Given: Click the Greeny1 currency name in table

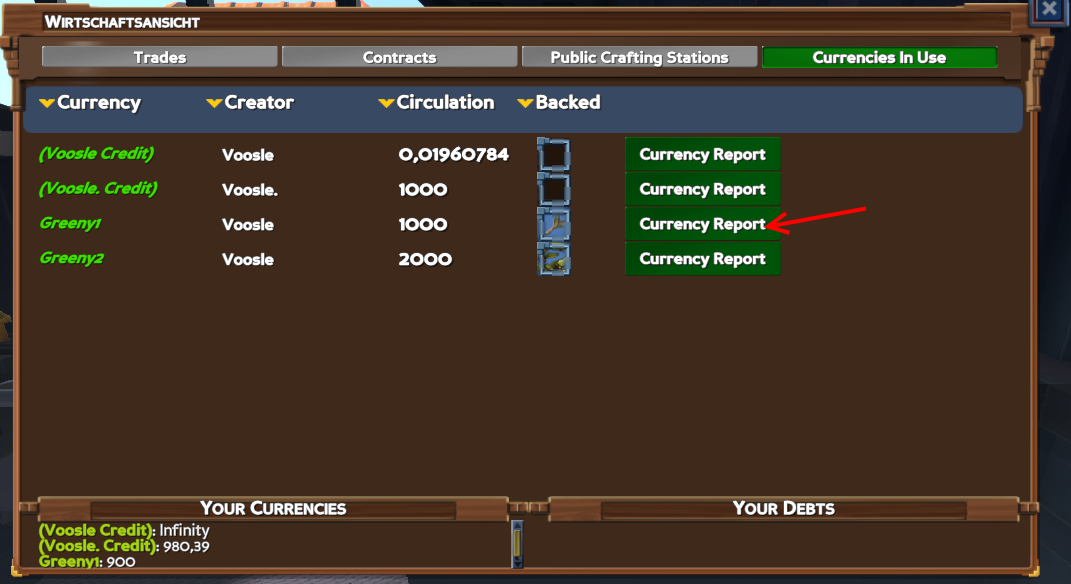Looking at the screenshot, I should coord(70,223).
